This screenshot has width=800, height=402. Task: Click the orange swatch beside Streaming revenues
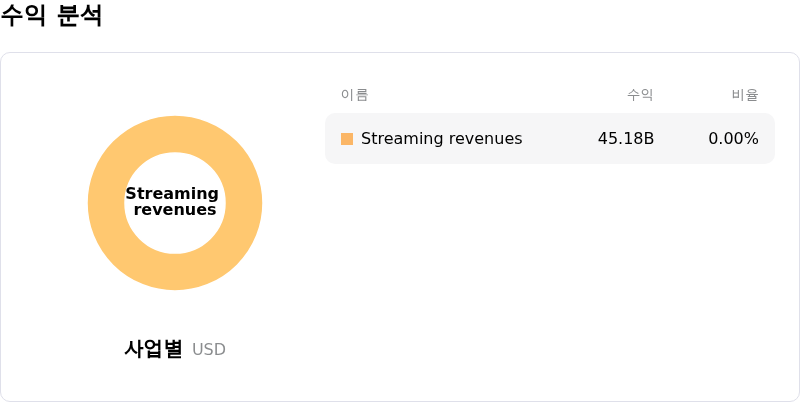pyautogui.click(x=347, y=139)
